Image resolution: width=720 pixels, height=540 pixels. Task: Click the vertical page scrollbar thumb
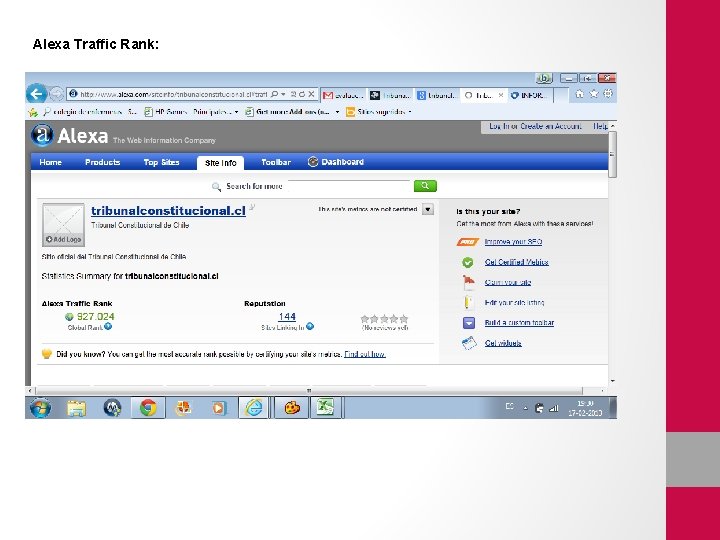click(x=612, y=154)
